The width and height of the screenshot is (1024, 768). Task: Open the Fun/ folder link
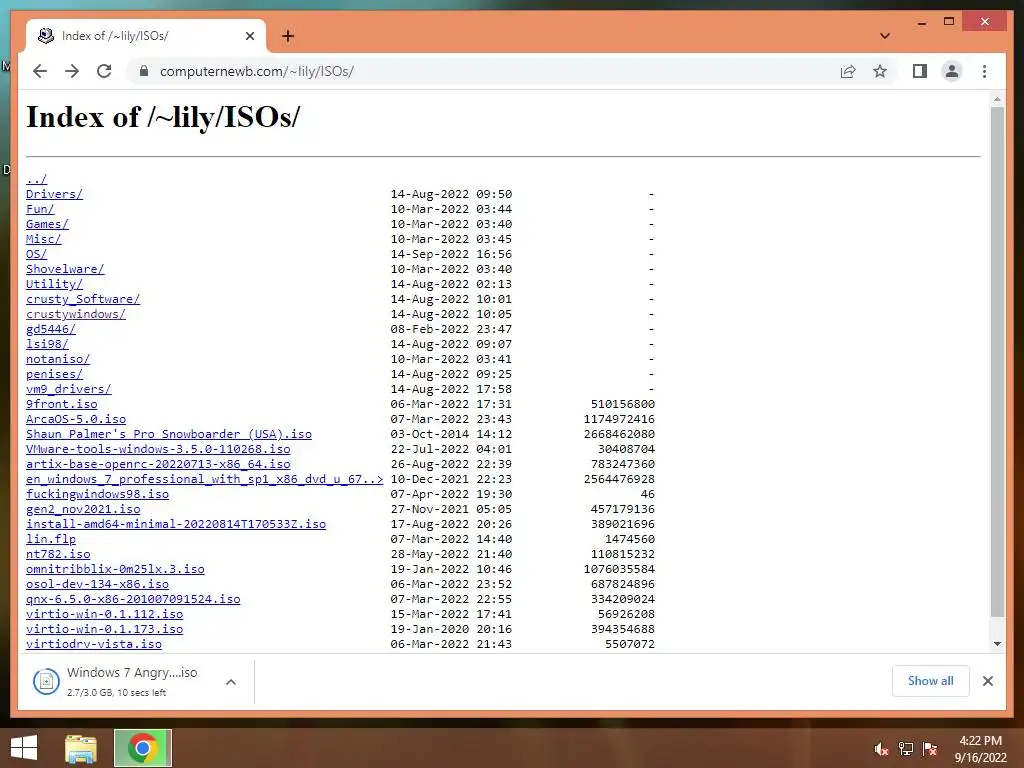[x=40, y=209]
